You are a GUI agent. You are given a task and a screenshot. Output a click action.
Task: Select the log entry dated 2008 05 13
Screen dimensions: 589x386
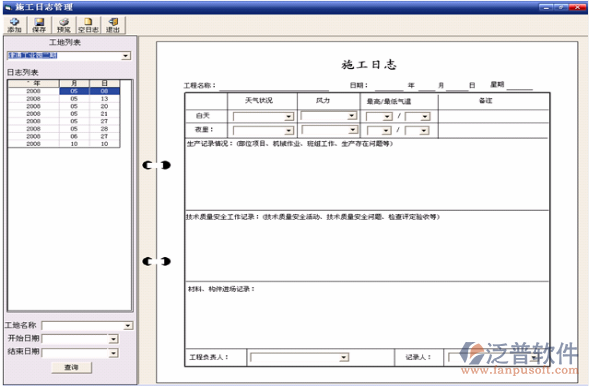[x=64, y=99]
